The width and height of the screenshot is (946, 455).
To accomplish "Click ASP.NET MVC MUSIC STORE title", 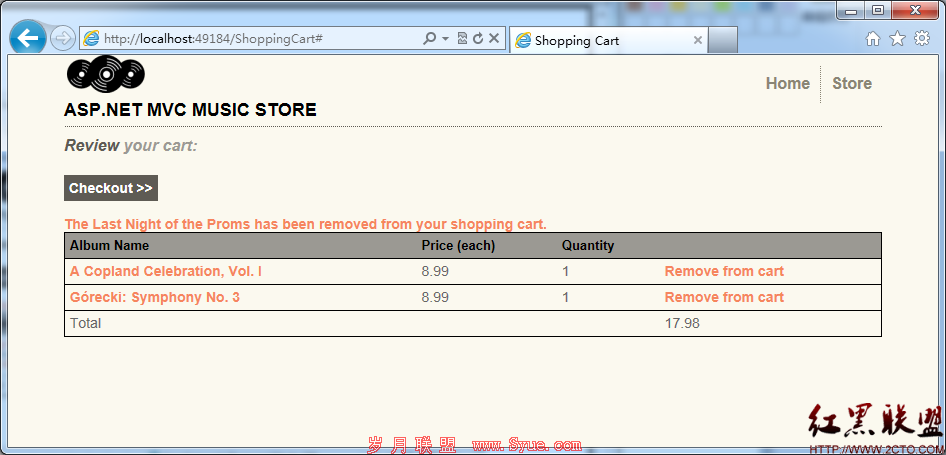I will click(190, 110).
